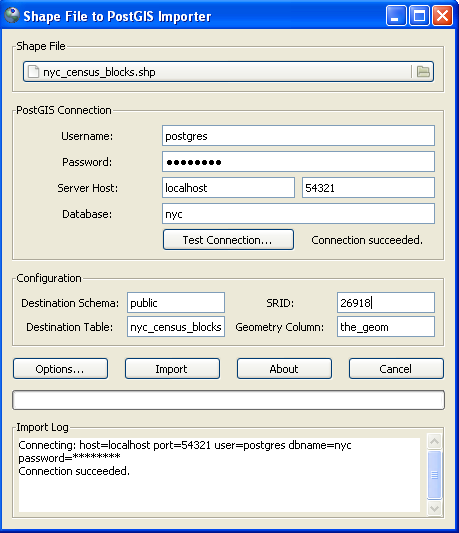The width and height of the screenshot is (459, 533).
Task: Click the 'Username:' label
Action: click(87, 136)
